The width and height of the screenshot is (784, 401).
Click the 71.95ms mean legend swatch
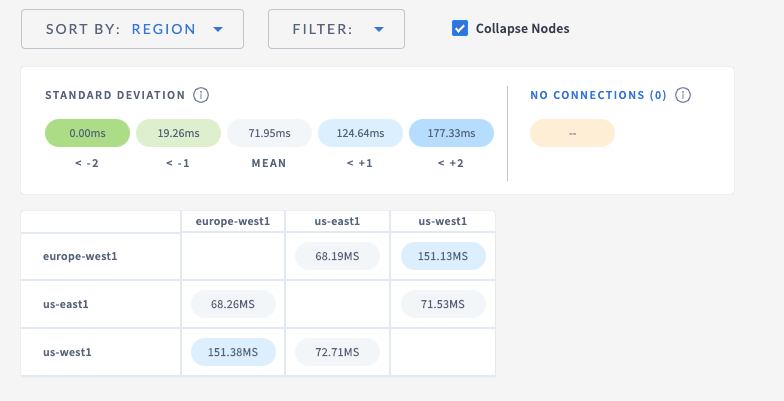[270, 133]
